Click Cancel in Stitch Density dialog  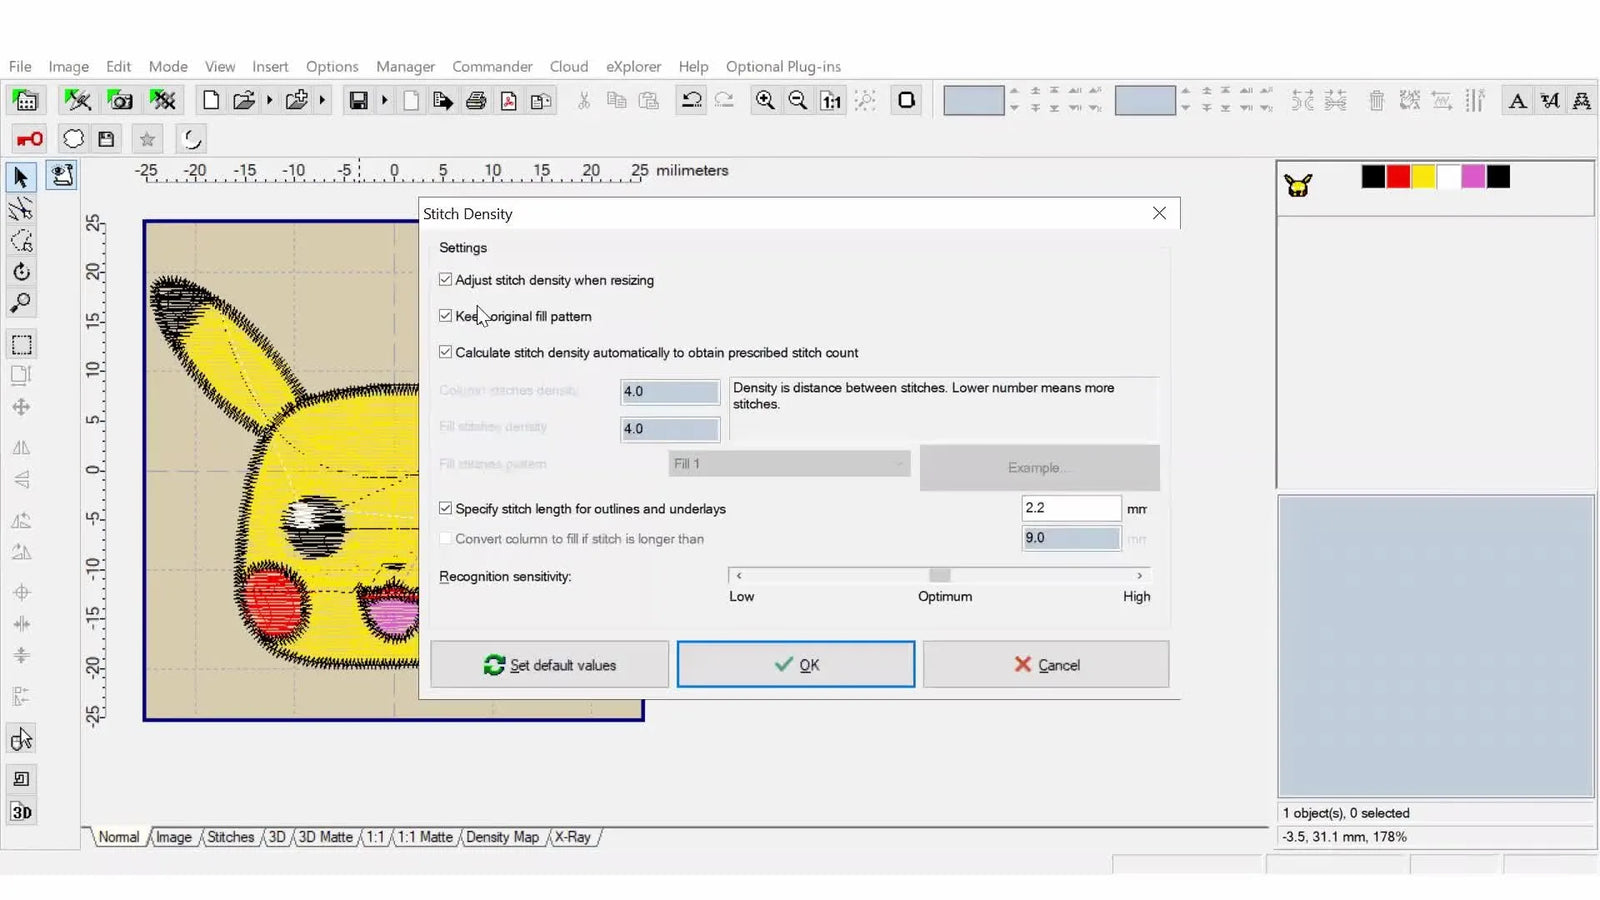click(1046, 665)
